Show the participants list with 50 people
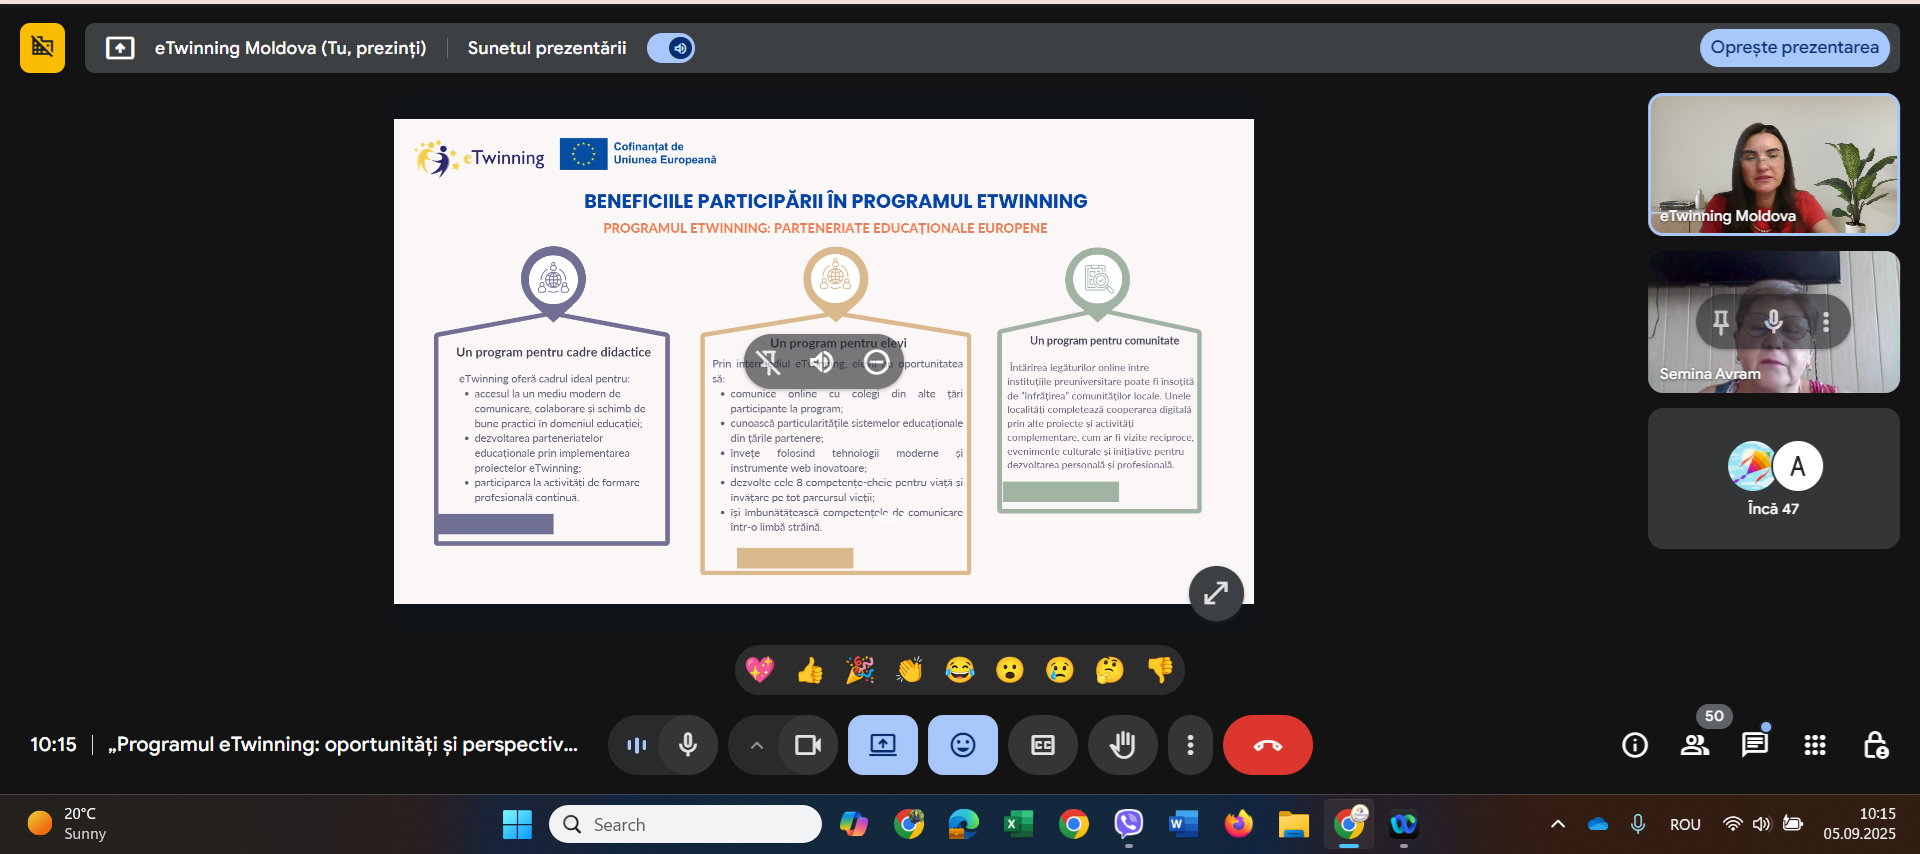Screen dimensions: 1920x854 coord(1695,745)
